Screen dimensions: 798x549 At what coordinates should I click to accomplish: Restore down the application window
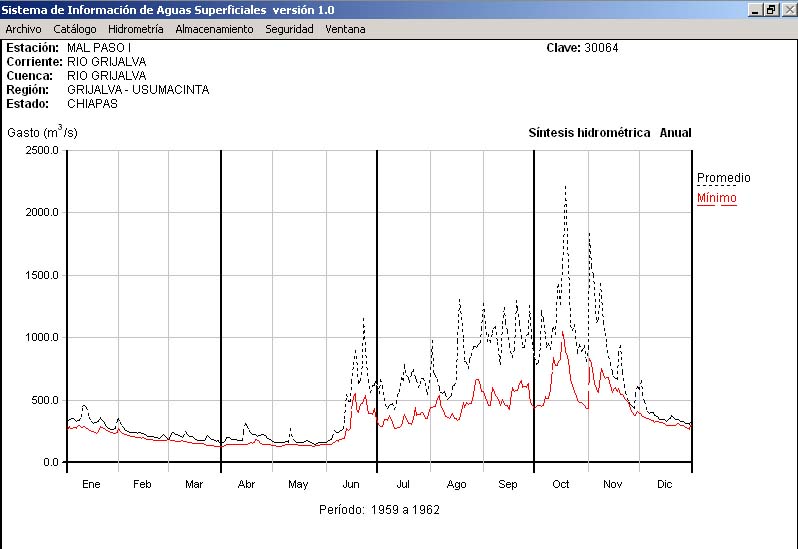[771, 9]
